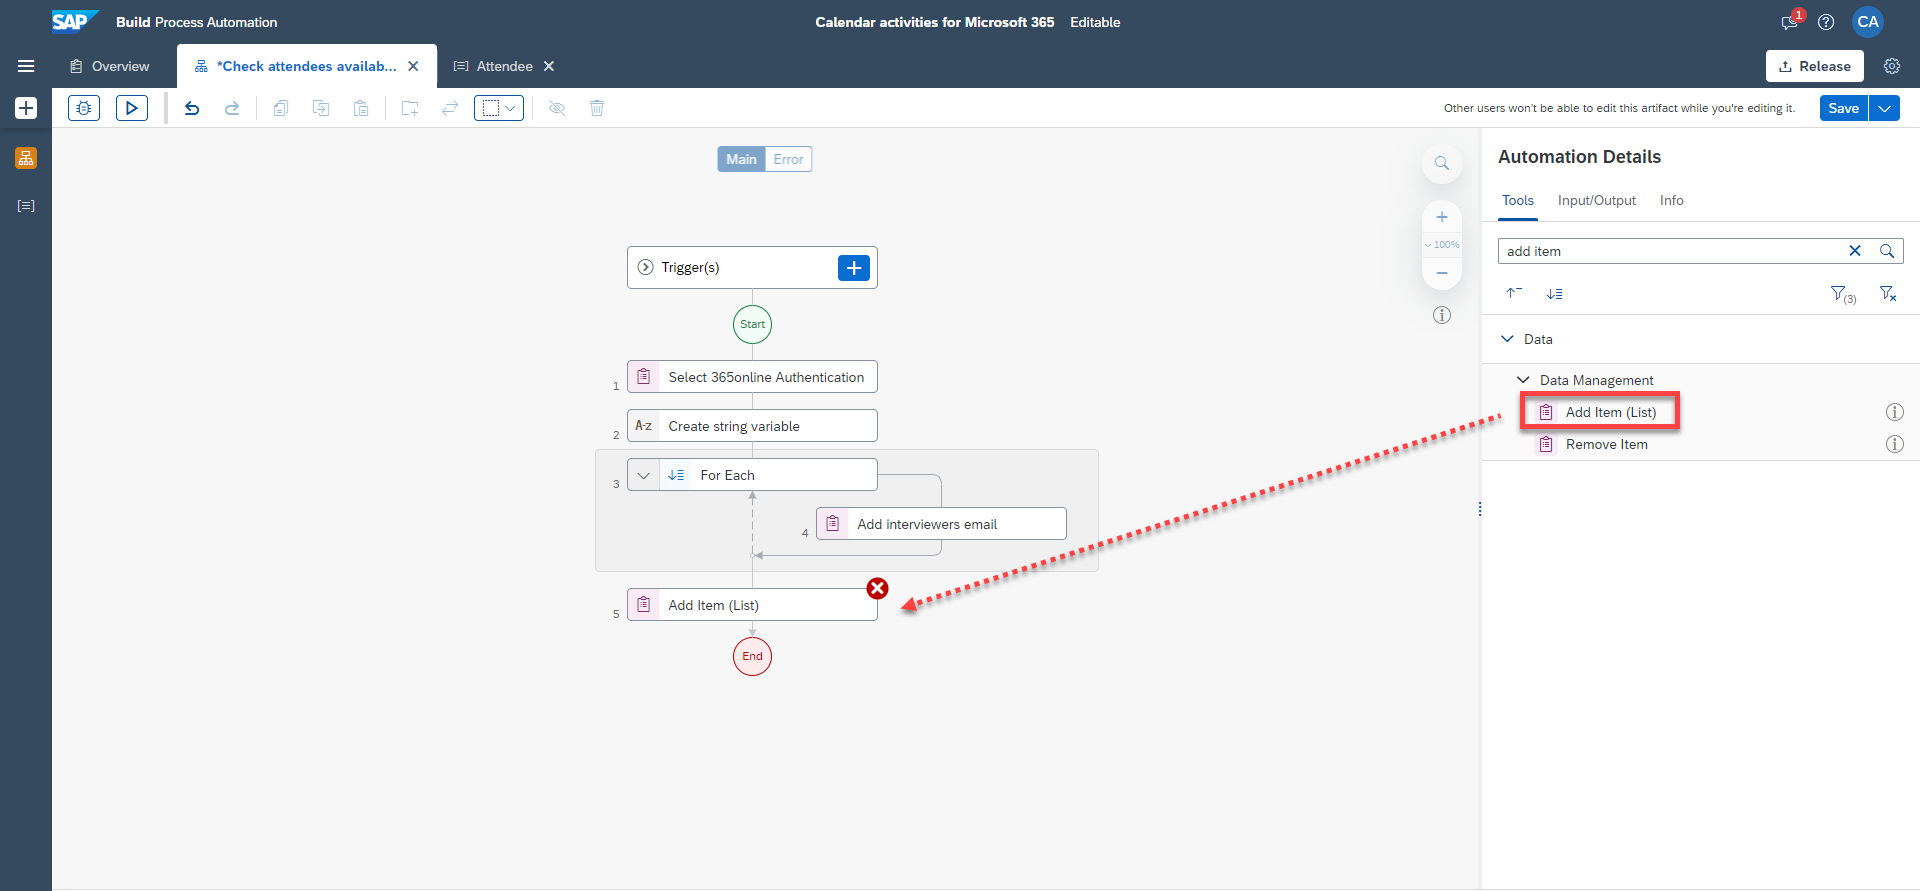Viewport: 1920px width, 891px height.
Task: Zoom in on the canvas with plus
Action: coord(1442,217)
